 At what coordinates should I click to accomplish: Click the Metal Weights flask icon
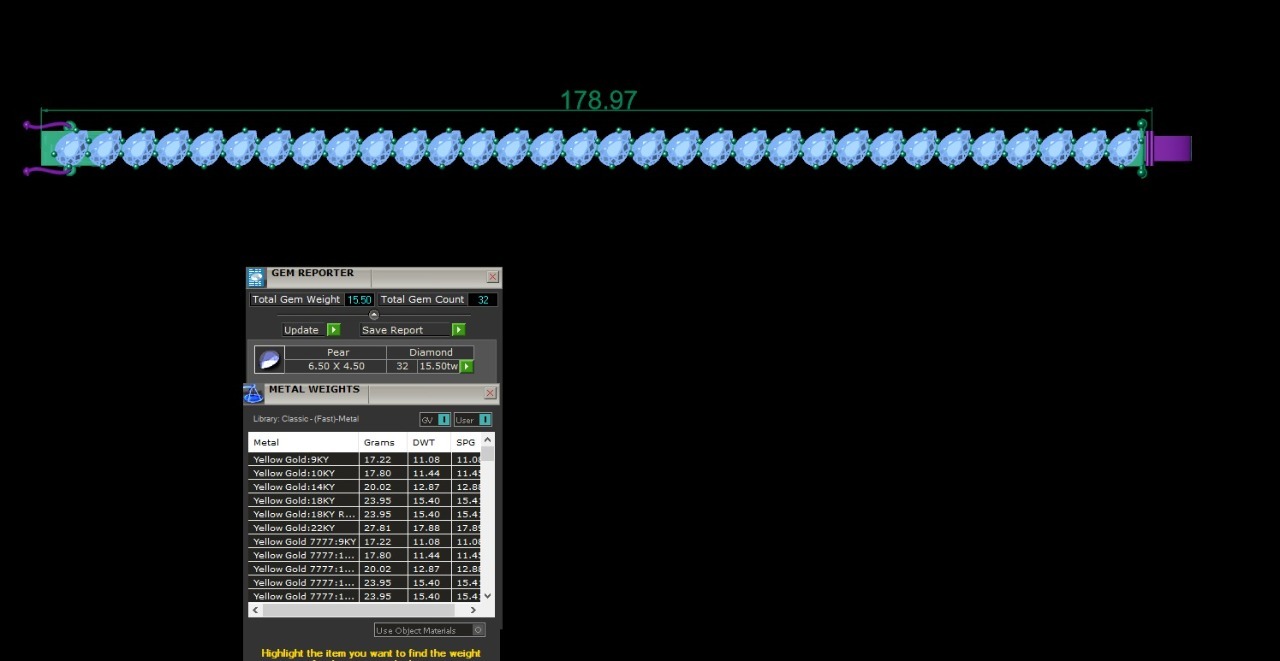253,393
